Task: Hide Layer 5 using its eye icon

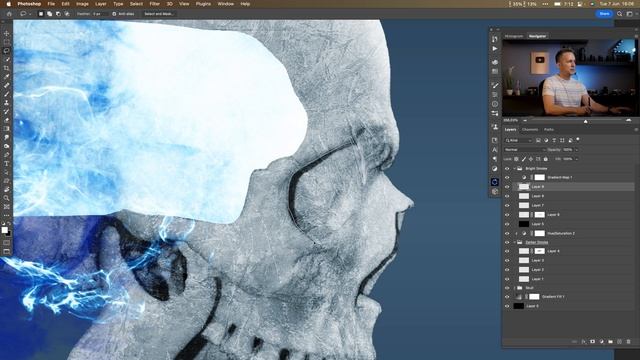Action: pos(507,224)
